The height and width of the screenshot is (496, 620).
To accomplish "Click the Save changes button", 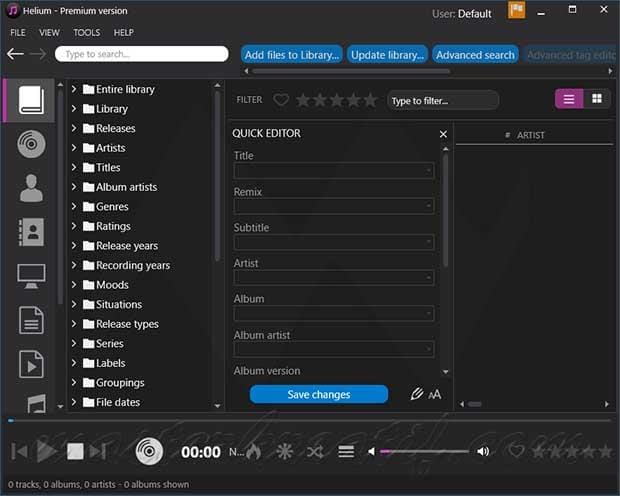I will coord(319,394).
